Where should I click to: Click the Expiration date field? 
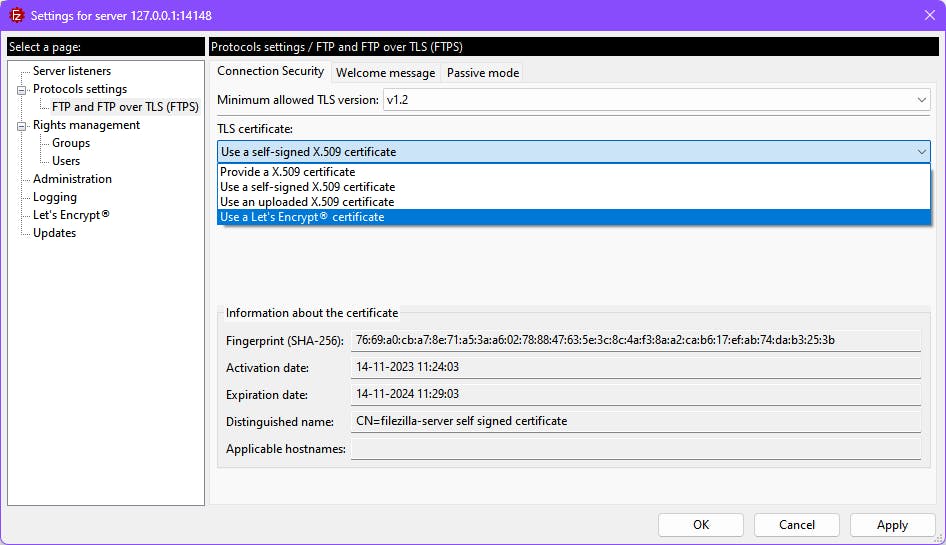[636, 395]
